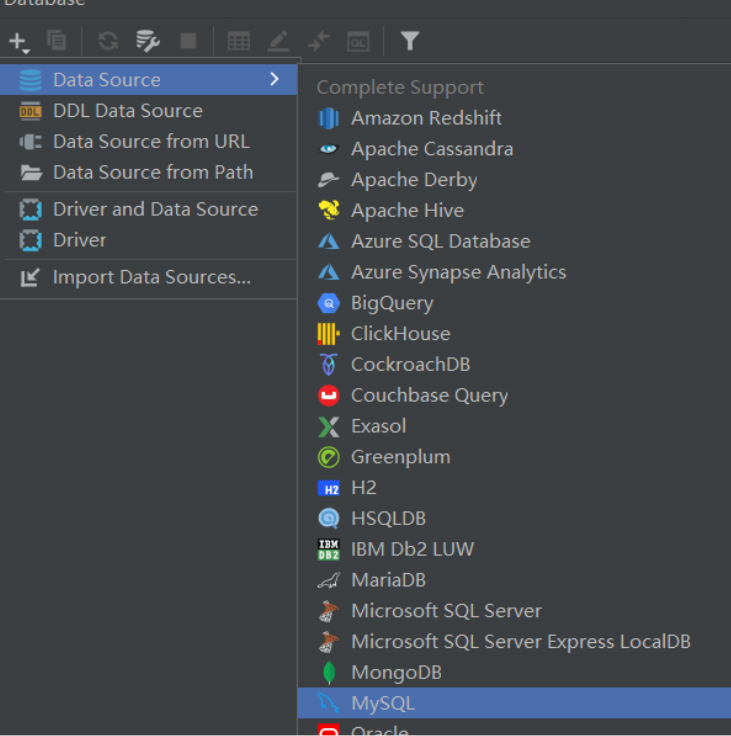
Task: Choose Azure Synapse Analytics
Action: click(x=514, y=272)
